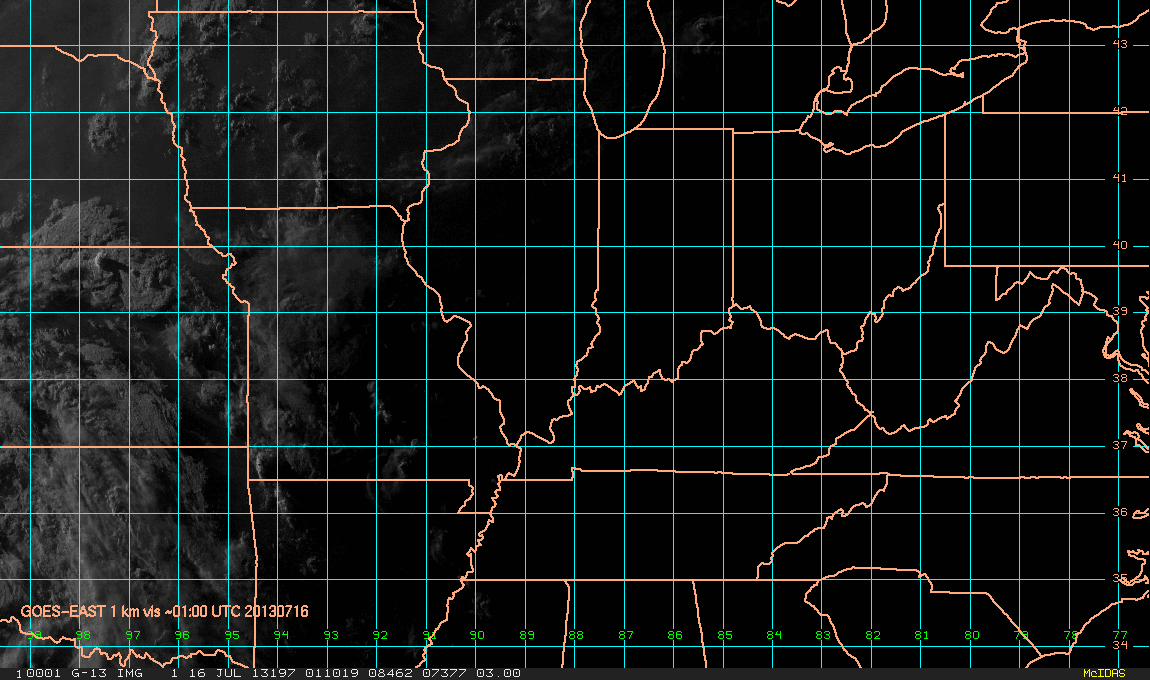This screenshot has width=1150, height=680.
Task: Click the longitude label 80
Action: pyautogui.click(x=972, y=635)
